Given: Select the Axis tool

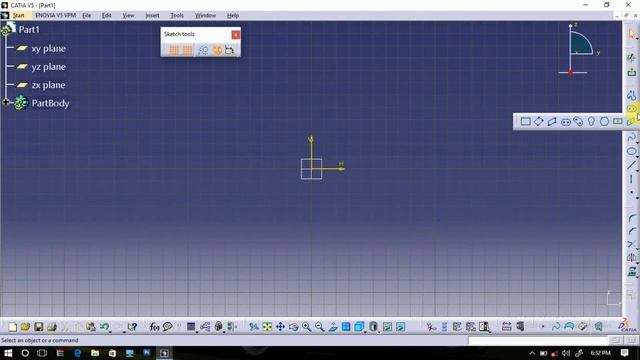Looking at the screenshot, I should pyautogui.click(x=632, y=179).
